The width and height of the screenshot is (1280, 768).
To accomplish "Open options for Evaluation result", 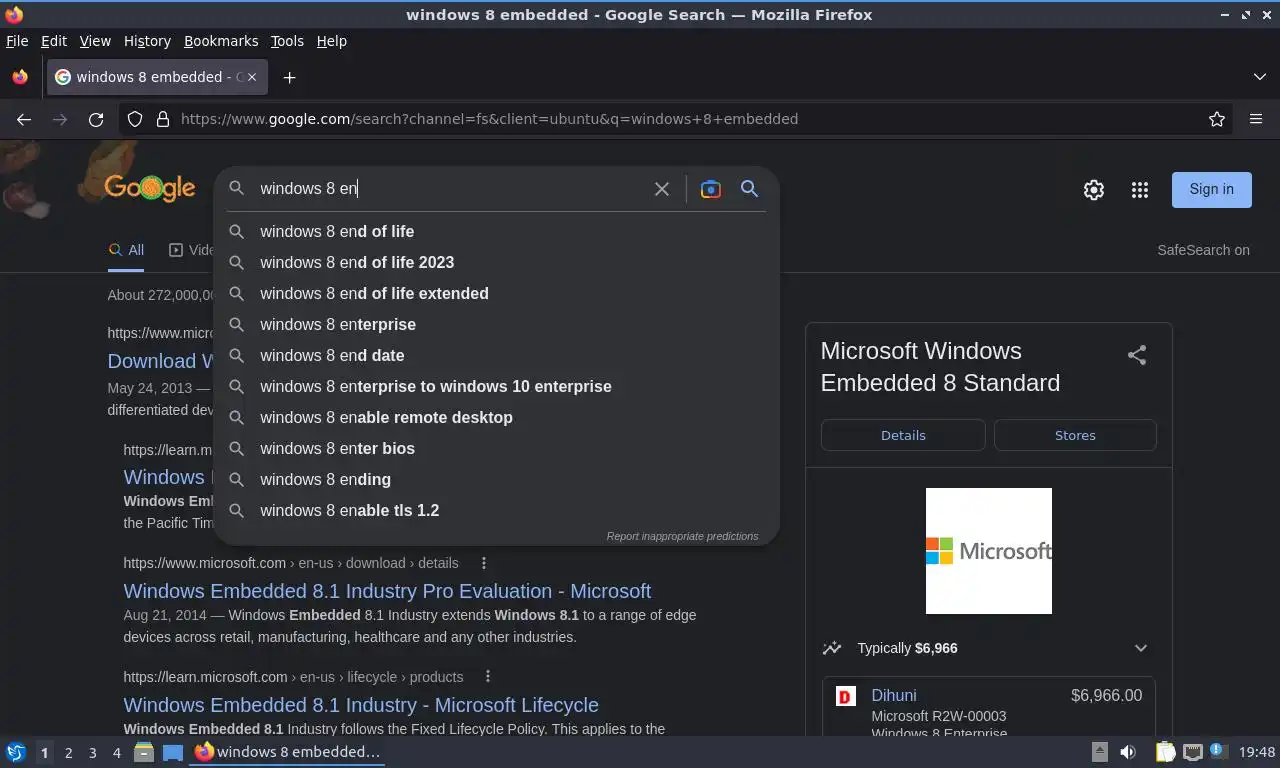I will tap(484, 563).
